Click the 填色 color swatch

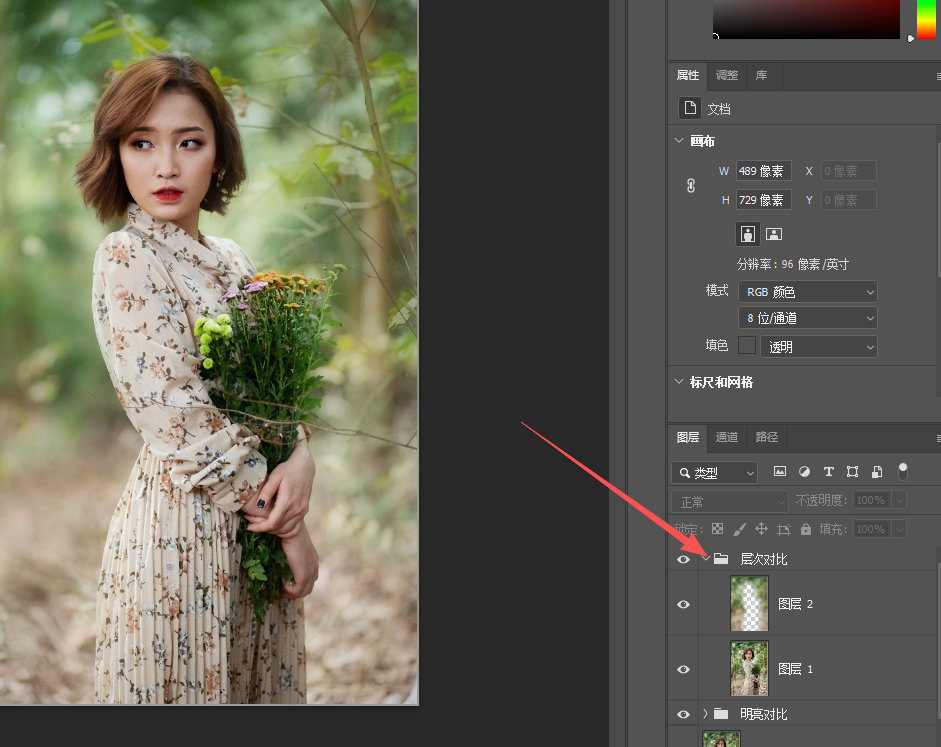(747, 346)
